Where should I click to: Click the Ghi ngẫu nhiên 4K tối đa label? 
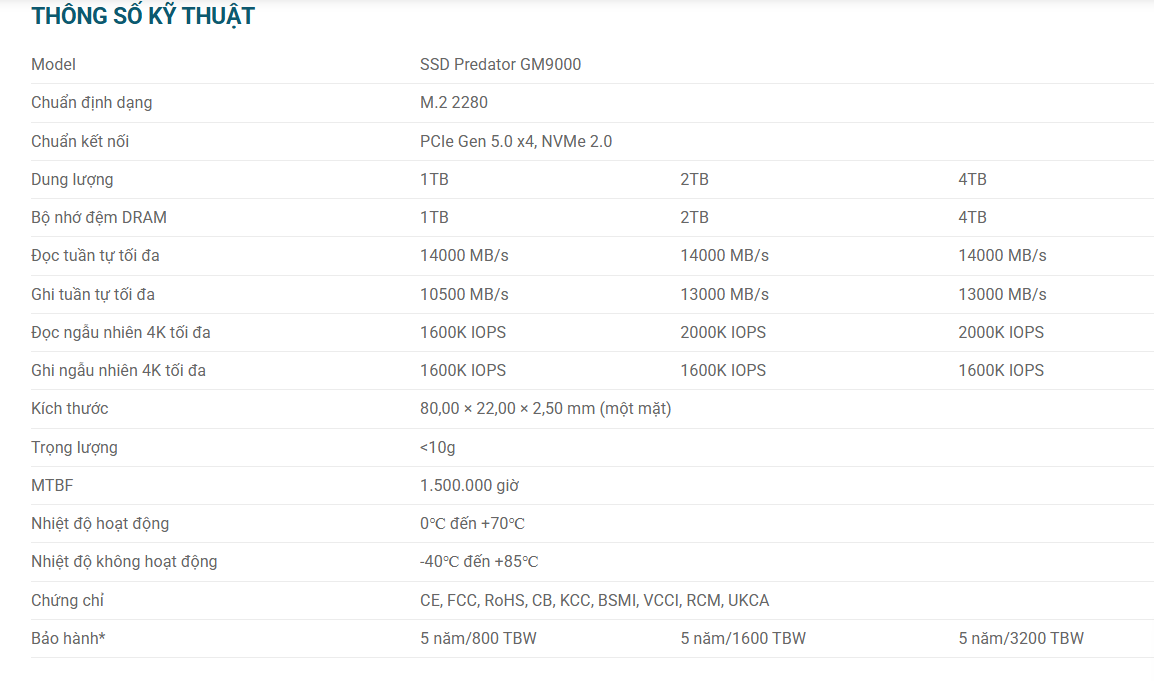coord(118,370)
